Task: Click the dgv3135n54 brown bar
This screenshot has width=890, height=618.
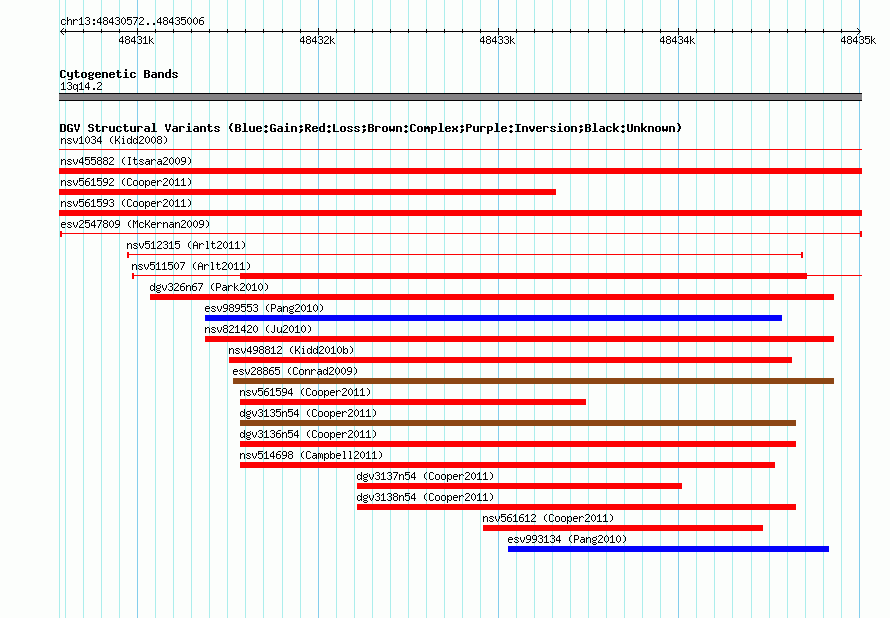Action: (518, 423)
